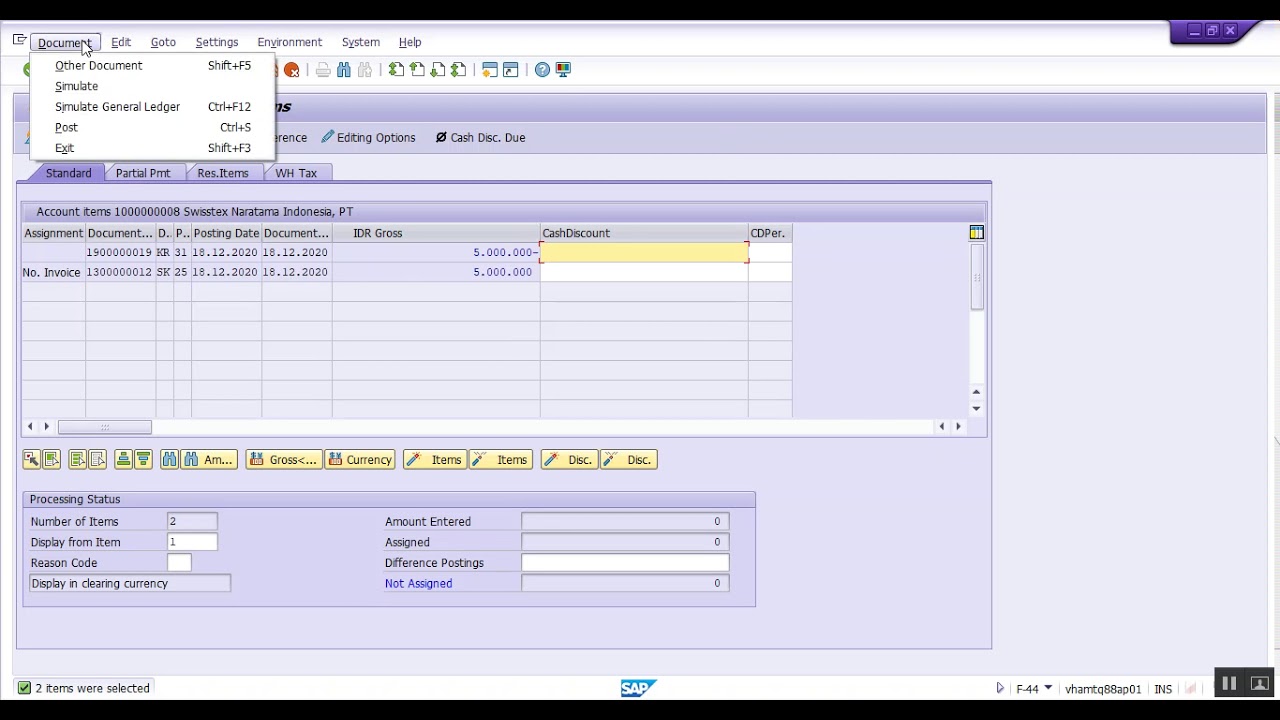Click the Select All icon below the table

coord(77,460)
